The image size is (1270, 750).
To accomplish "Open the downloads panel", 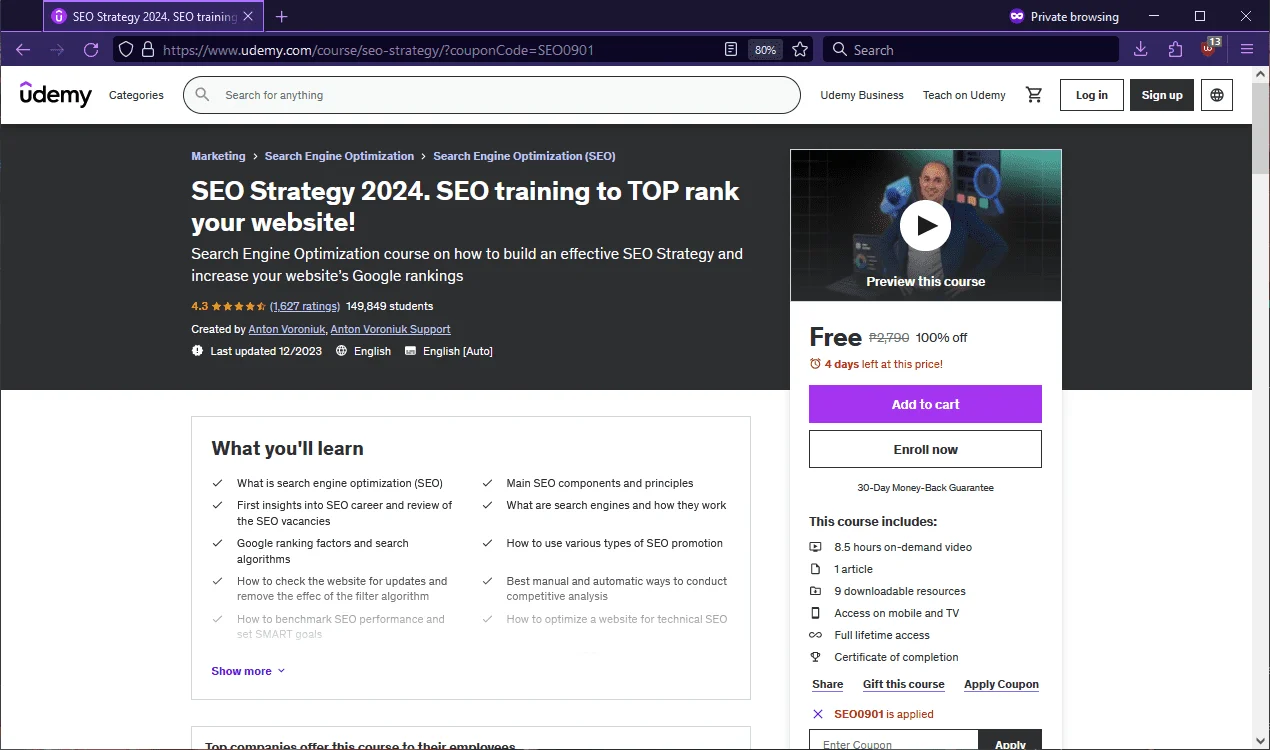I will pyautogui.click(x=1141, y=49).
